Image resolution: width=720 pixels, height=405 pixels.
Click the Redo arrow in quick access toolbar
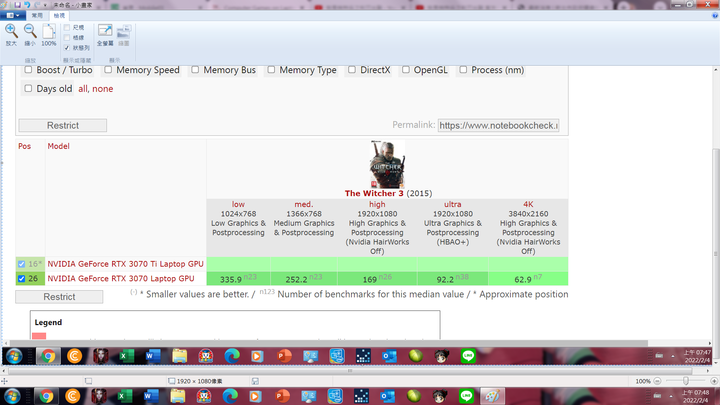click(37, 5)
